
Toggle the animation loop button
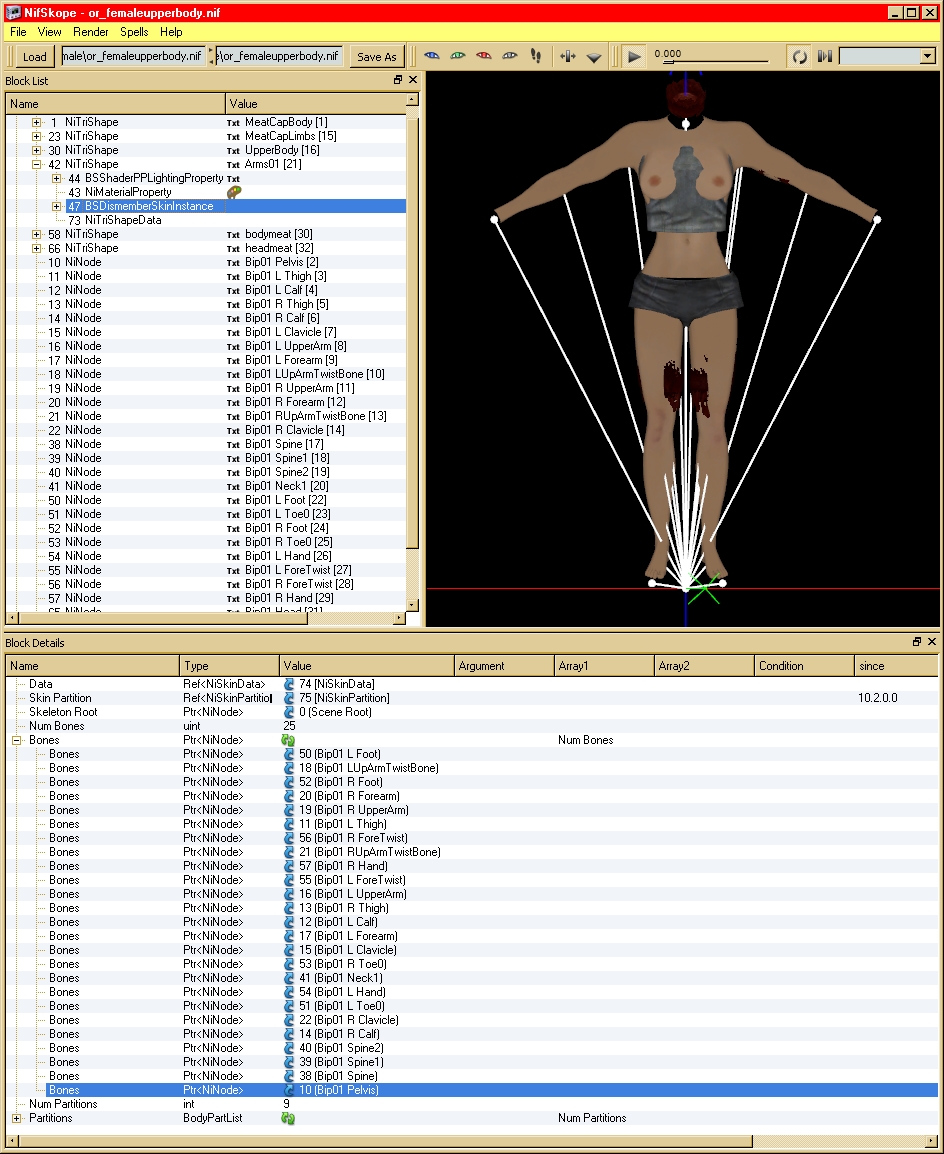pyautogui.click(x=799, y=56)
